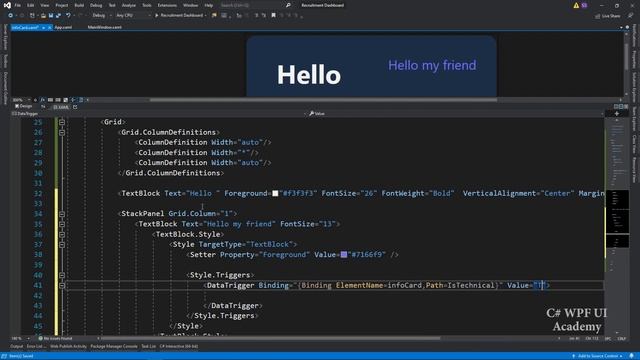
Task: Switch to the App.xaml tab
Action: click(63, 27)
